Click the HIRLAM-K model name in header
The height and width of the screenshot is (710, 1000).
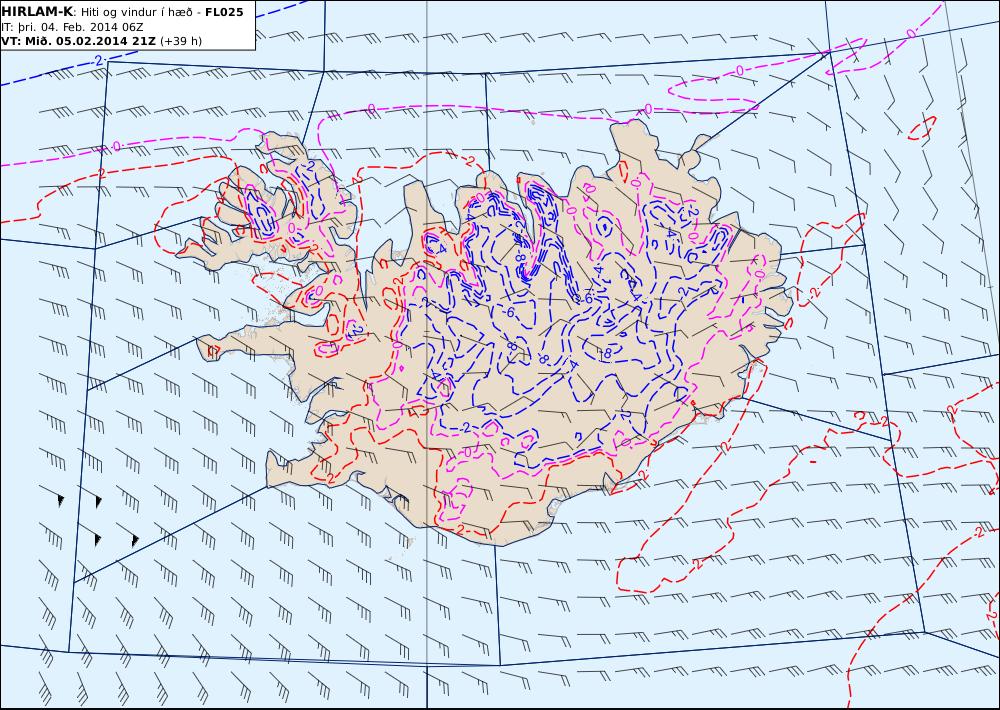tap(37, 12)
